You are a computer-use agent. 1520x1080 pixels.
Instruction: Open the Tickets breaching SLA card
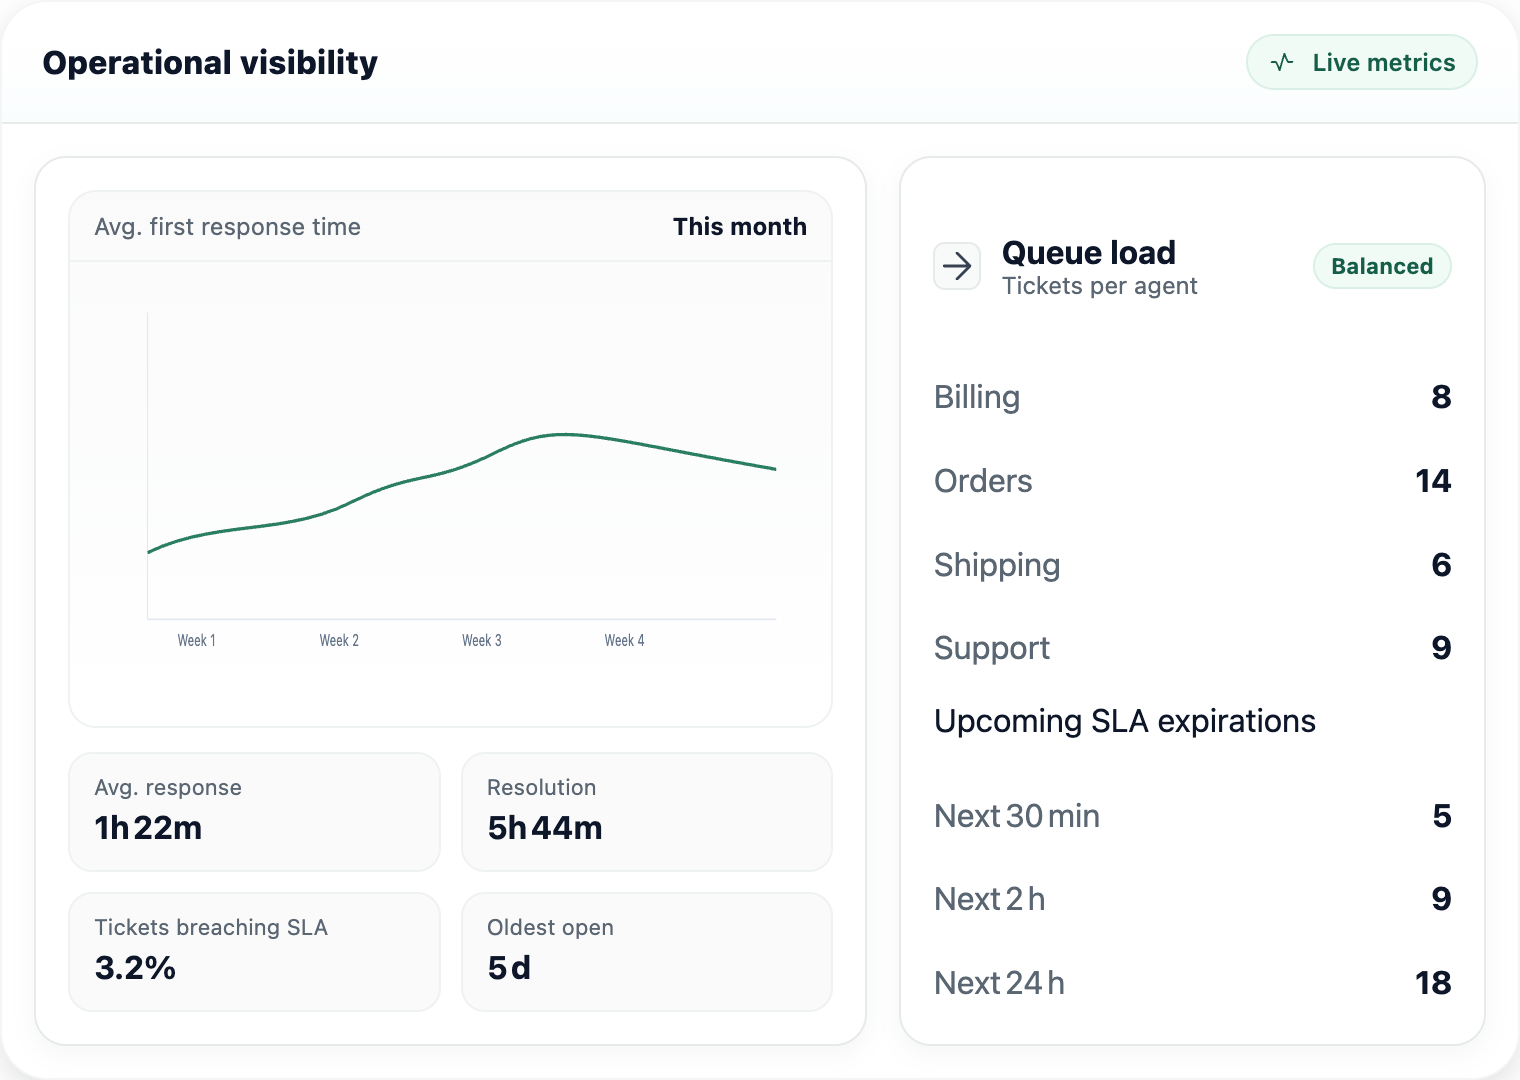pyautogui.click(x=253, y=951)
